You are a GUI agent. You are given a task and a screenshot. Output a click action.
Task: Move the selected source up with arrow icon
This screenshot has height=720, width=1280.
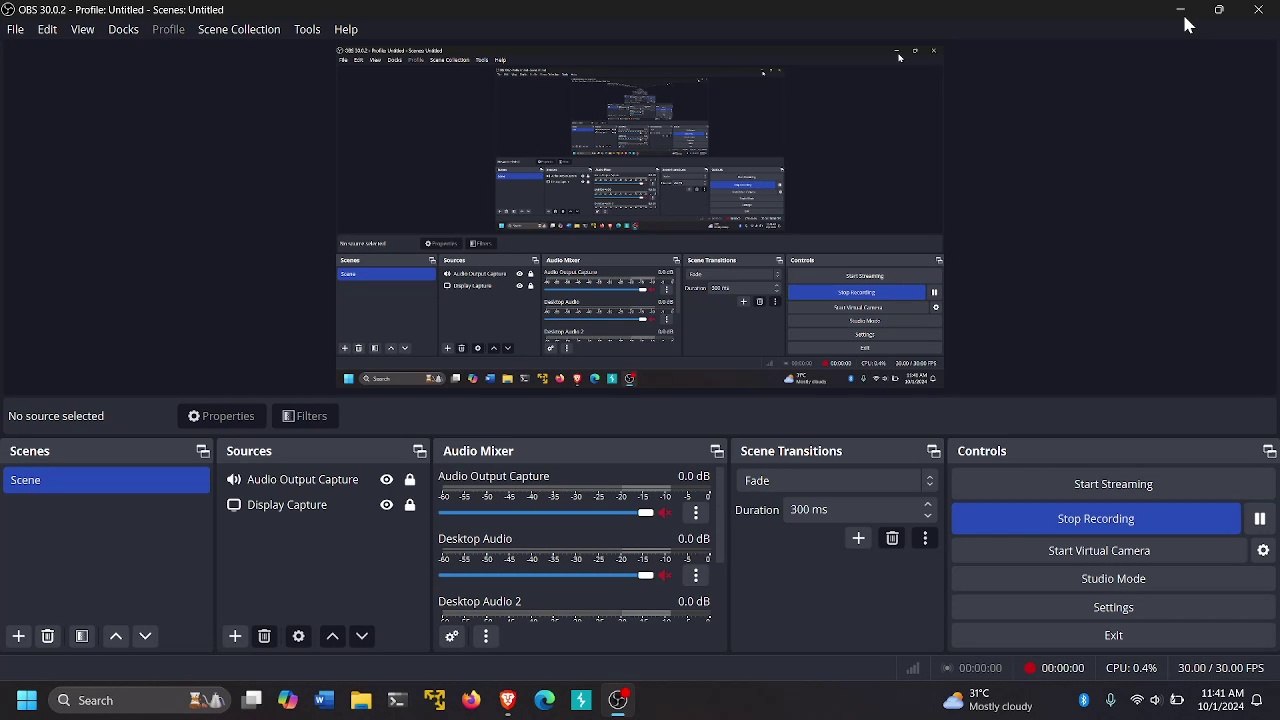[333, 637]
